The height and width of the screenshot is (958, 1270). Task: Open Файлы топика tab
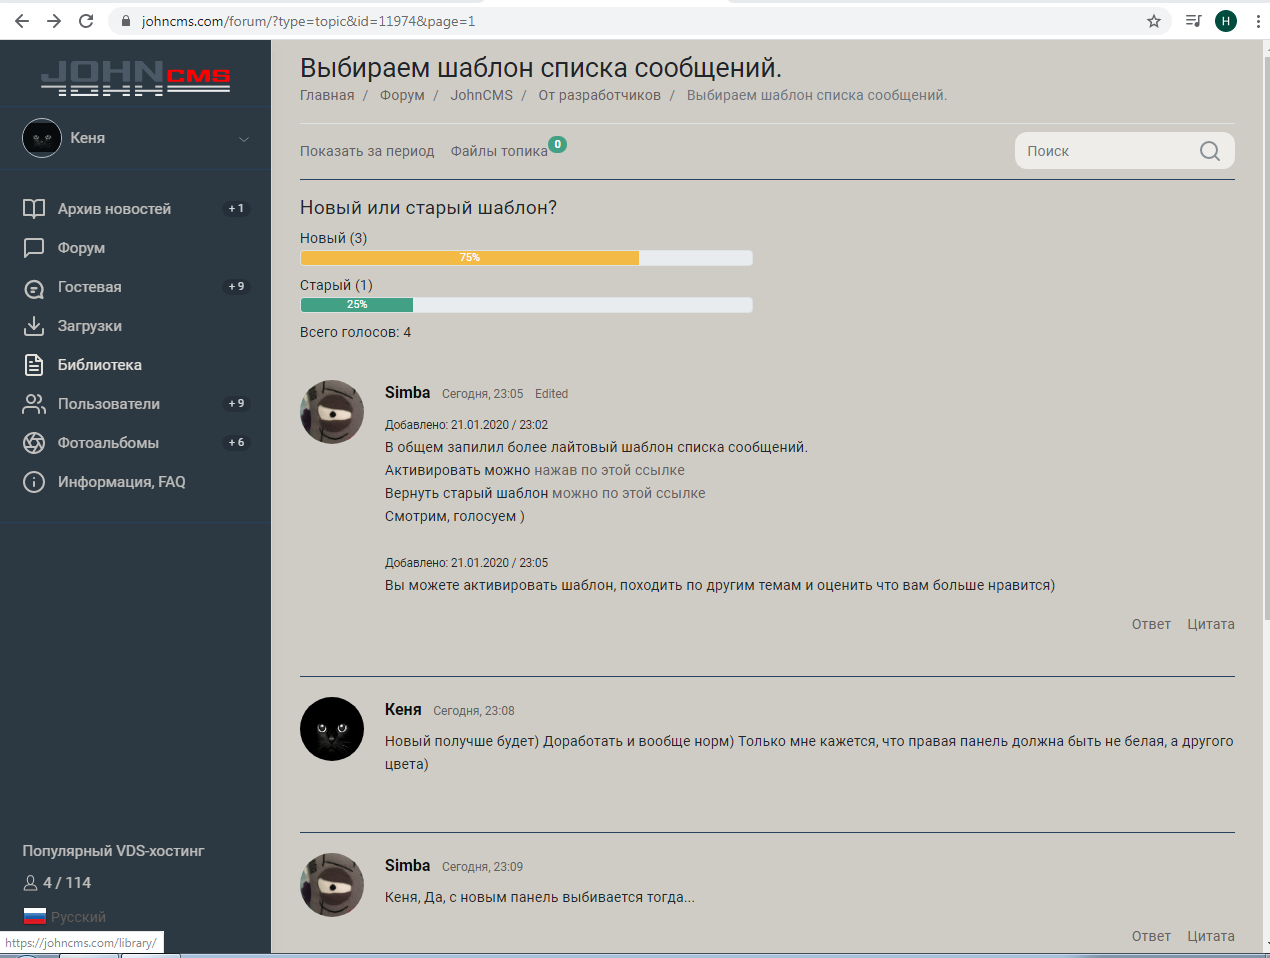tap(499, 151)
